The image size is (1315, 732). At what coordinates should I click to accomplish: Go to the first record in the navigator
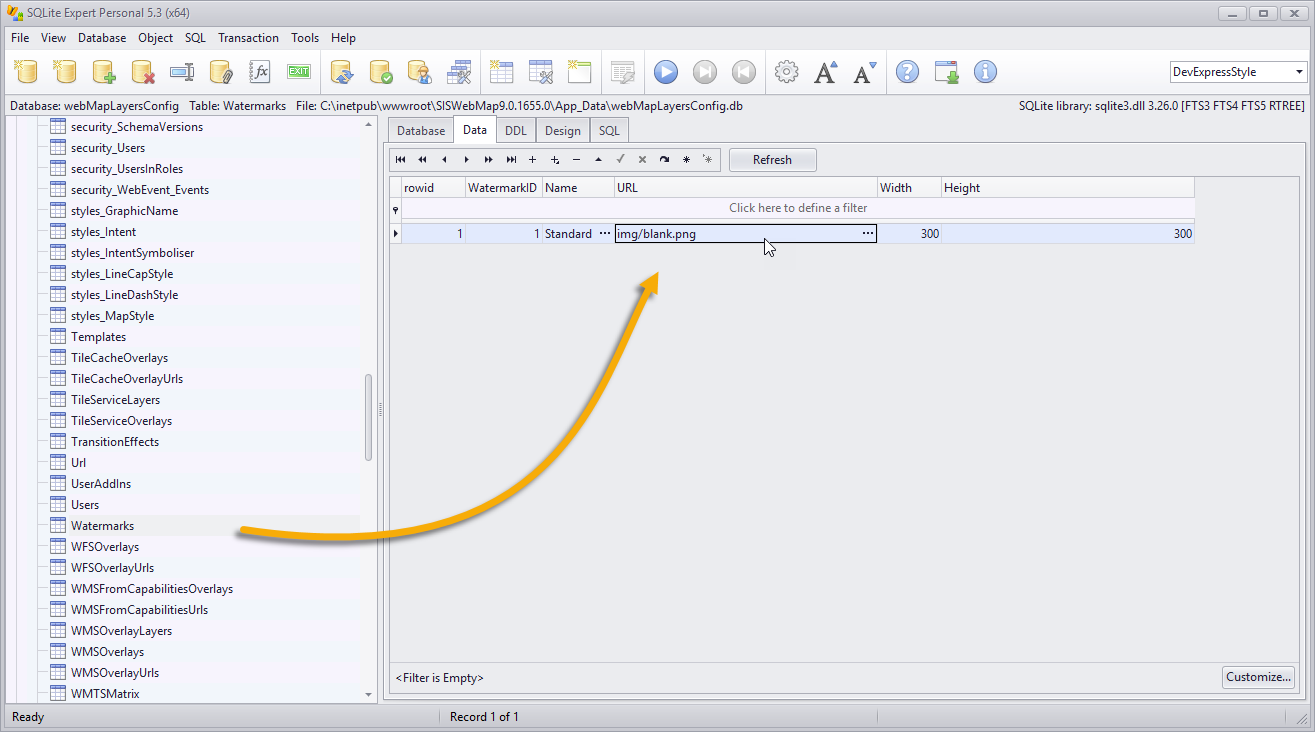pos(401,160)
